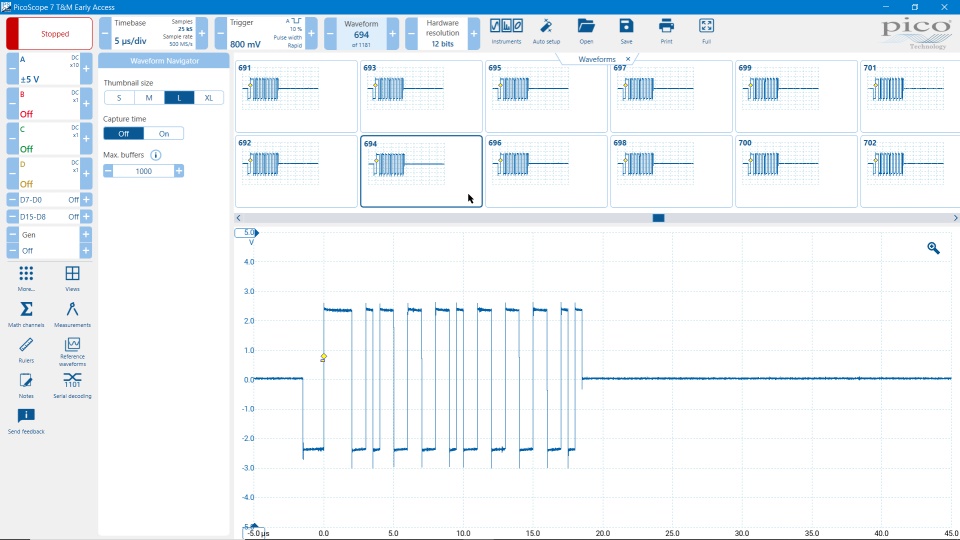The image size is (960, 540).
Task: Set Capture time to Off
Action: pyautogui.click(x=124, y=133)
